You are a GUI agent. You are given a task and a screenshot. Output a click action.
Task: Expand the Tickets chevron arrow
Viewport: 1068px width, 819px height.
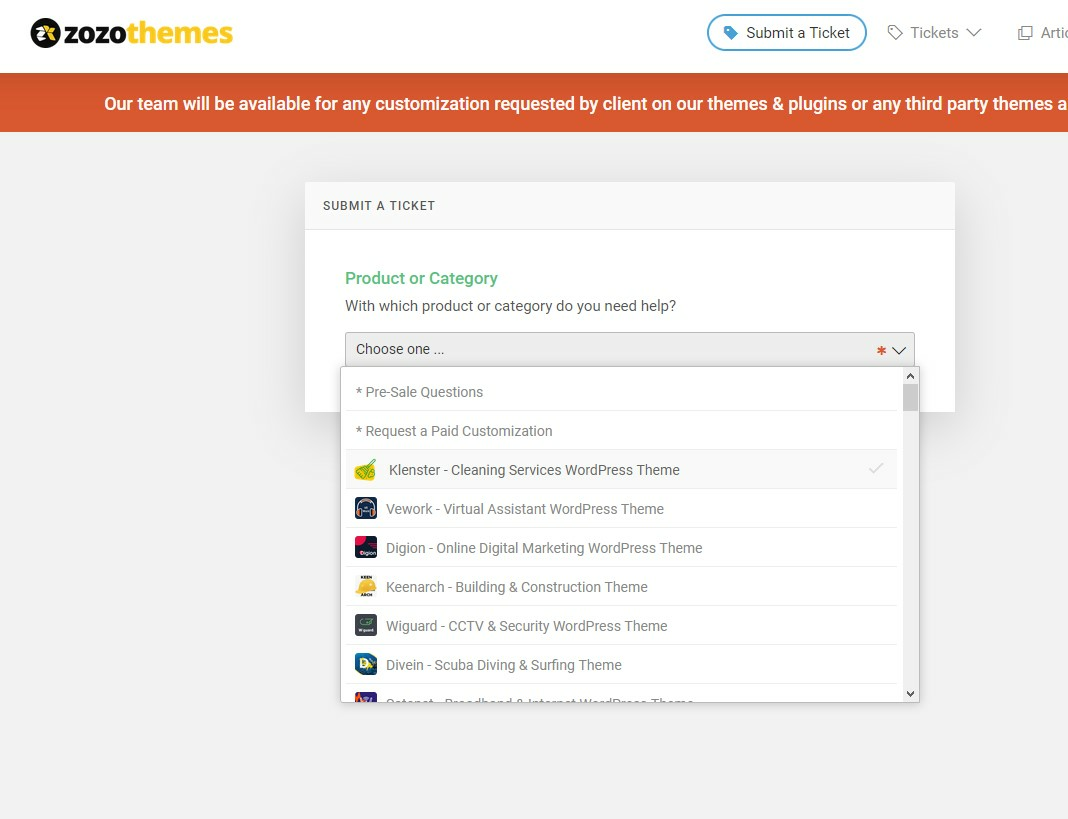tap(974, 33)
